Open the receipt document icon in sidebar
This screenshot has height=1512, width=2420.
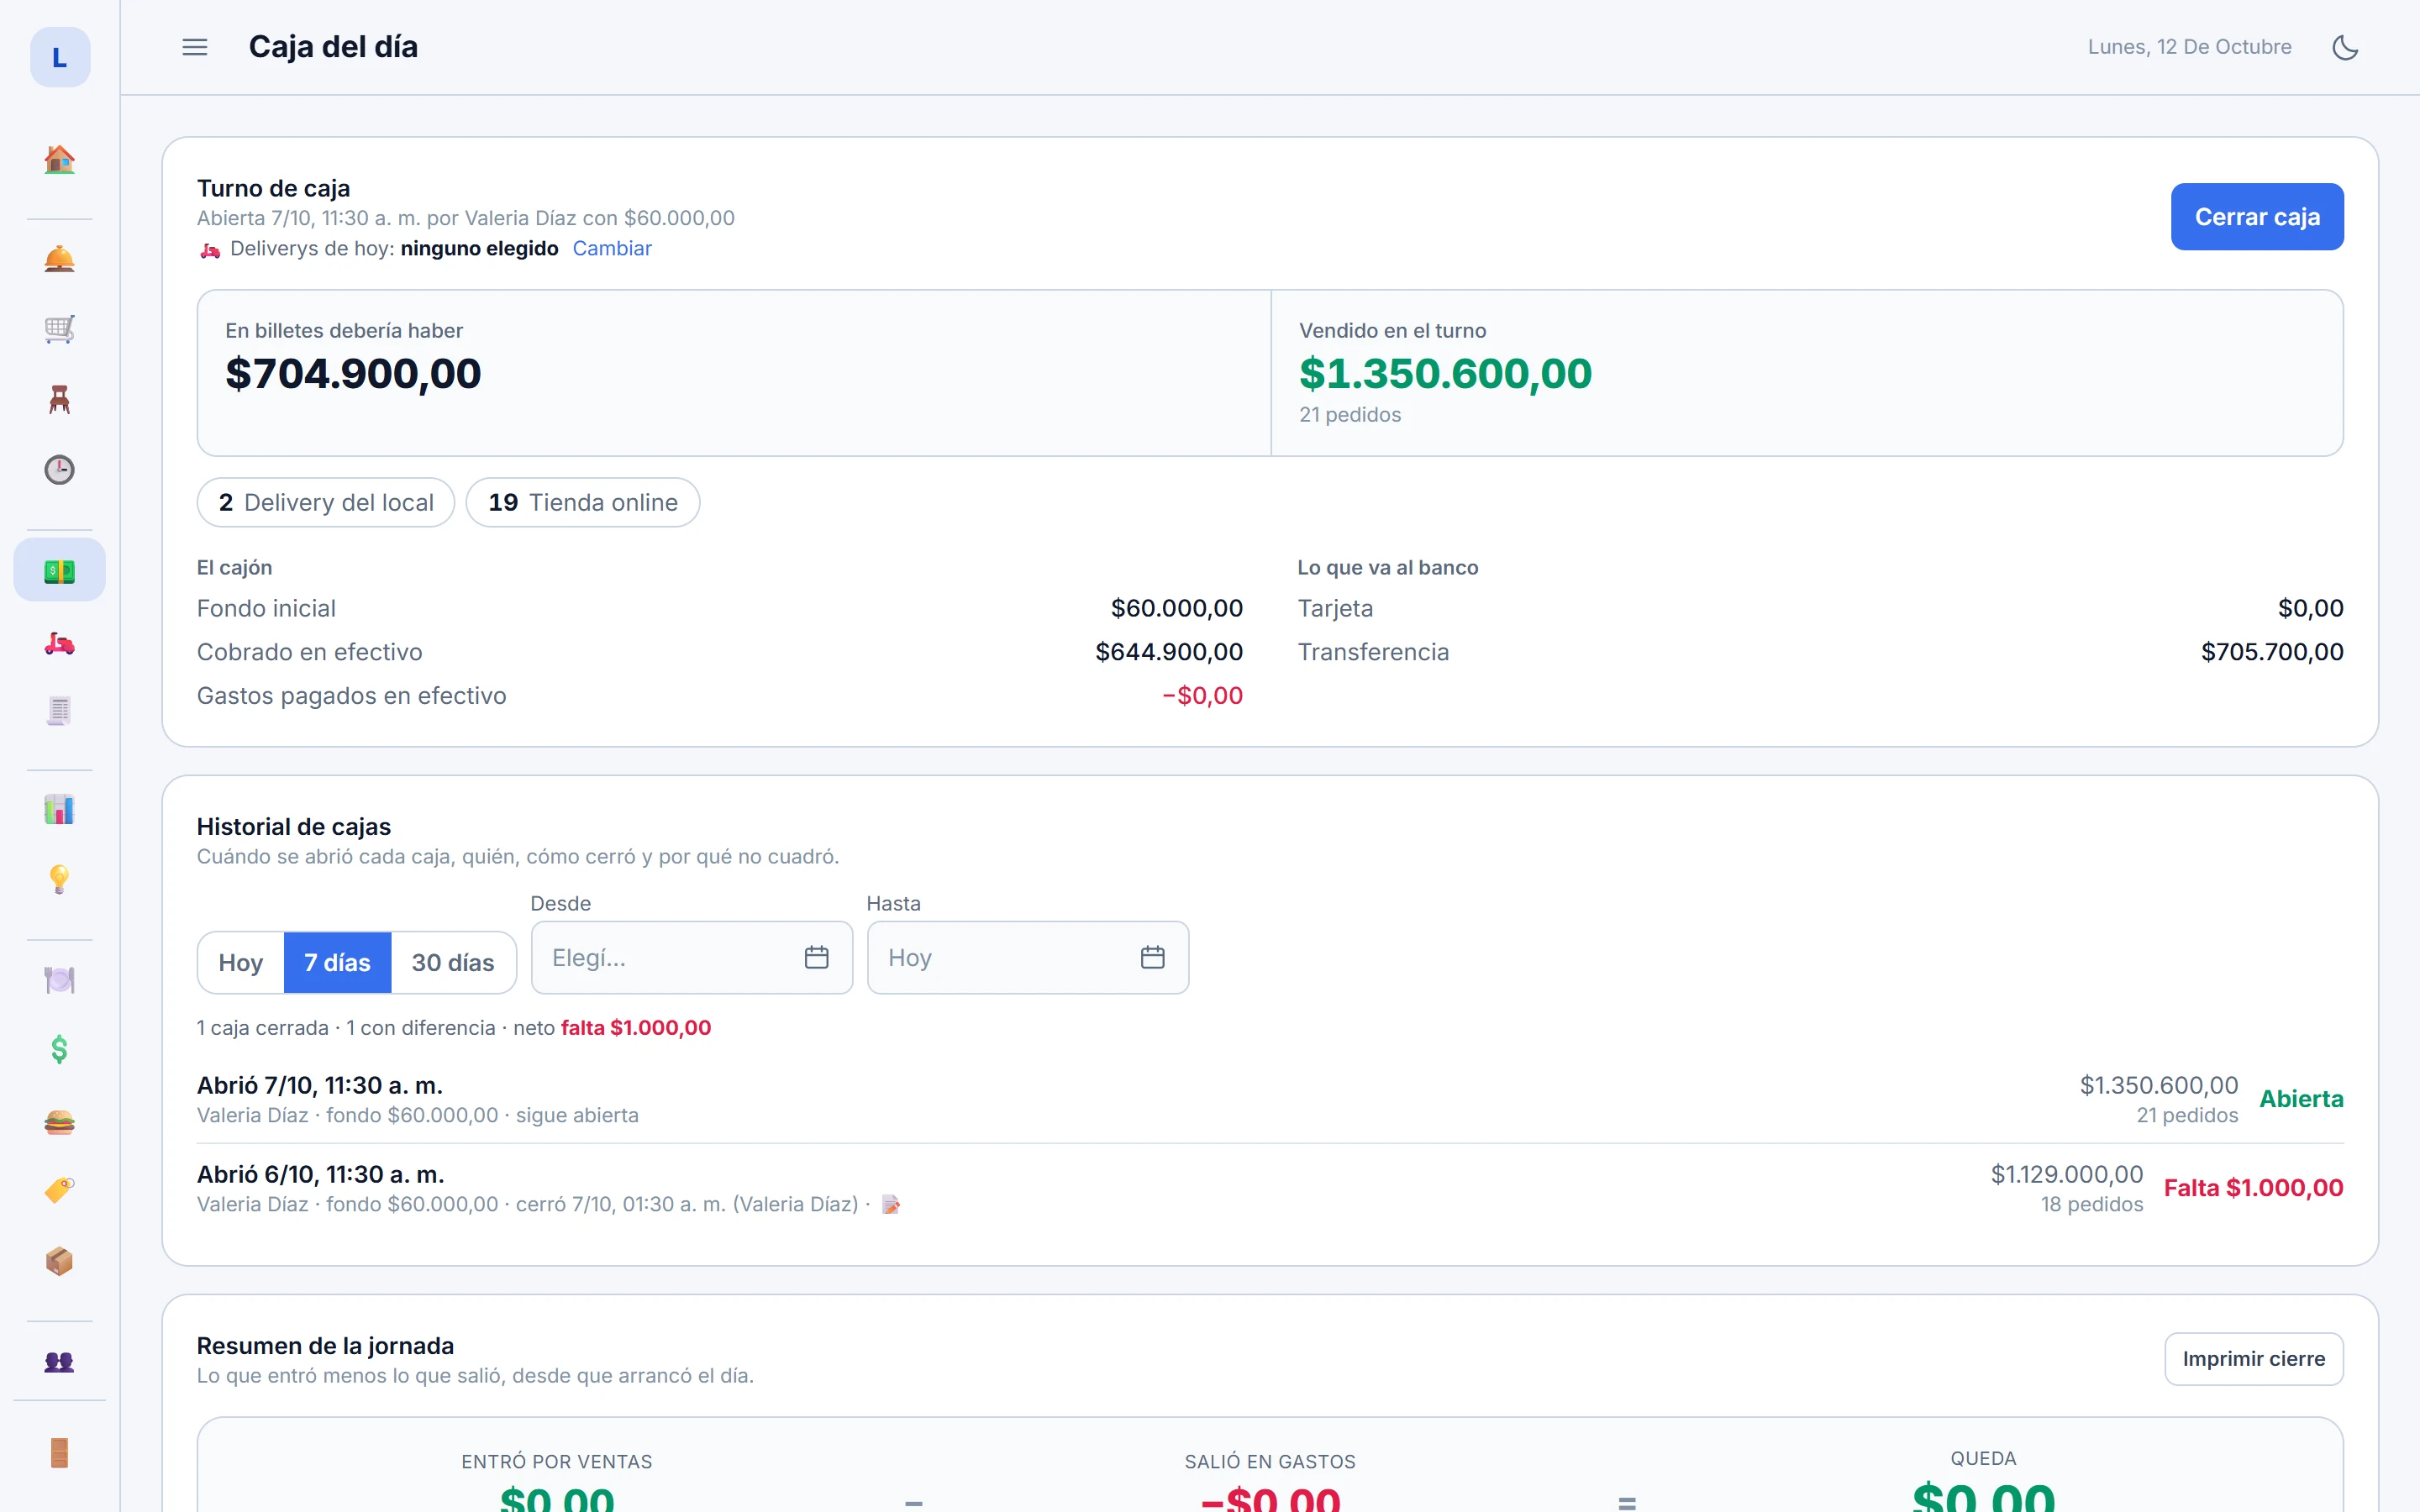pyautogui.click(x=59, y=711)
